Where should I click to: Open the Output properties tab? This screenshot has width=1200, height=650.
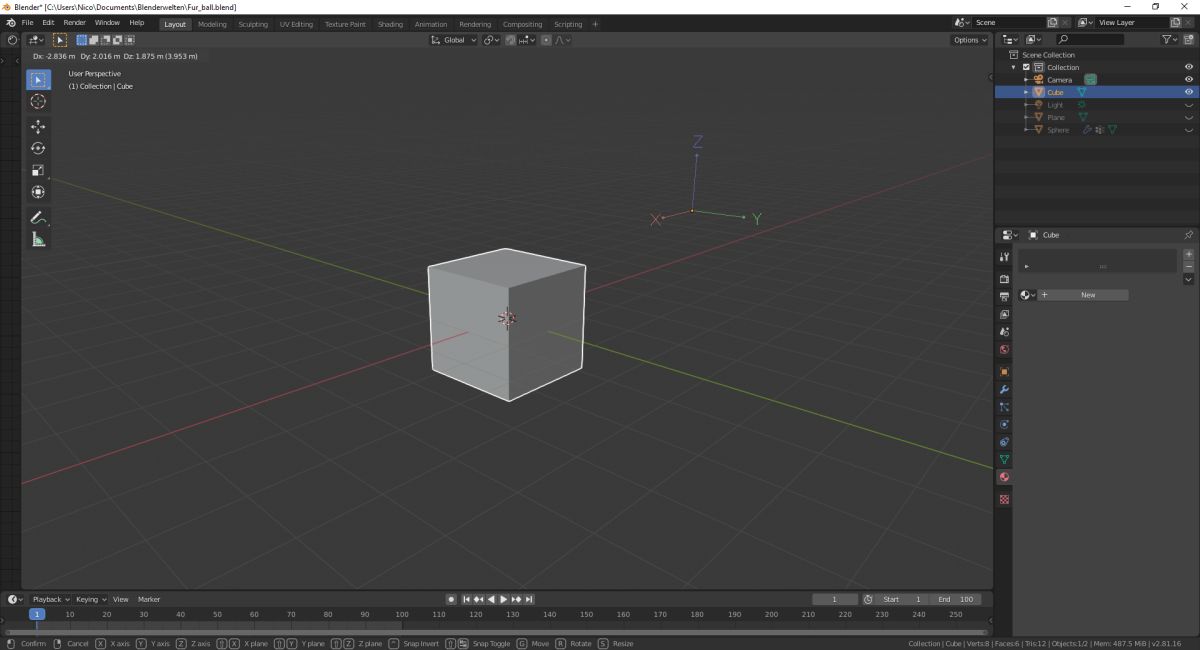point(1004,297)
